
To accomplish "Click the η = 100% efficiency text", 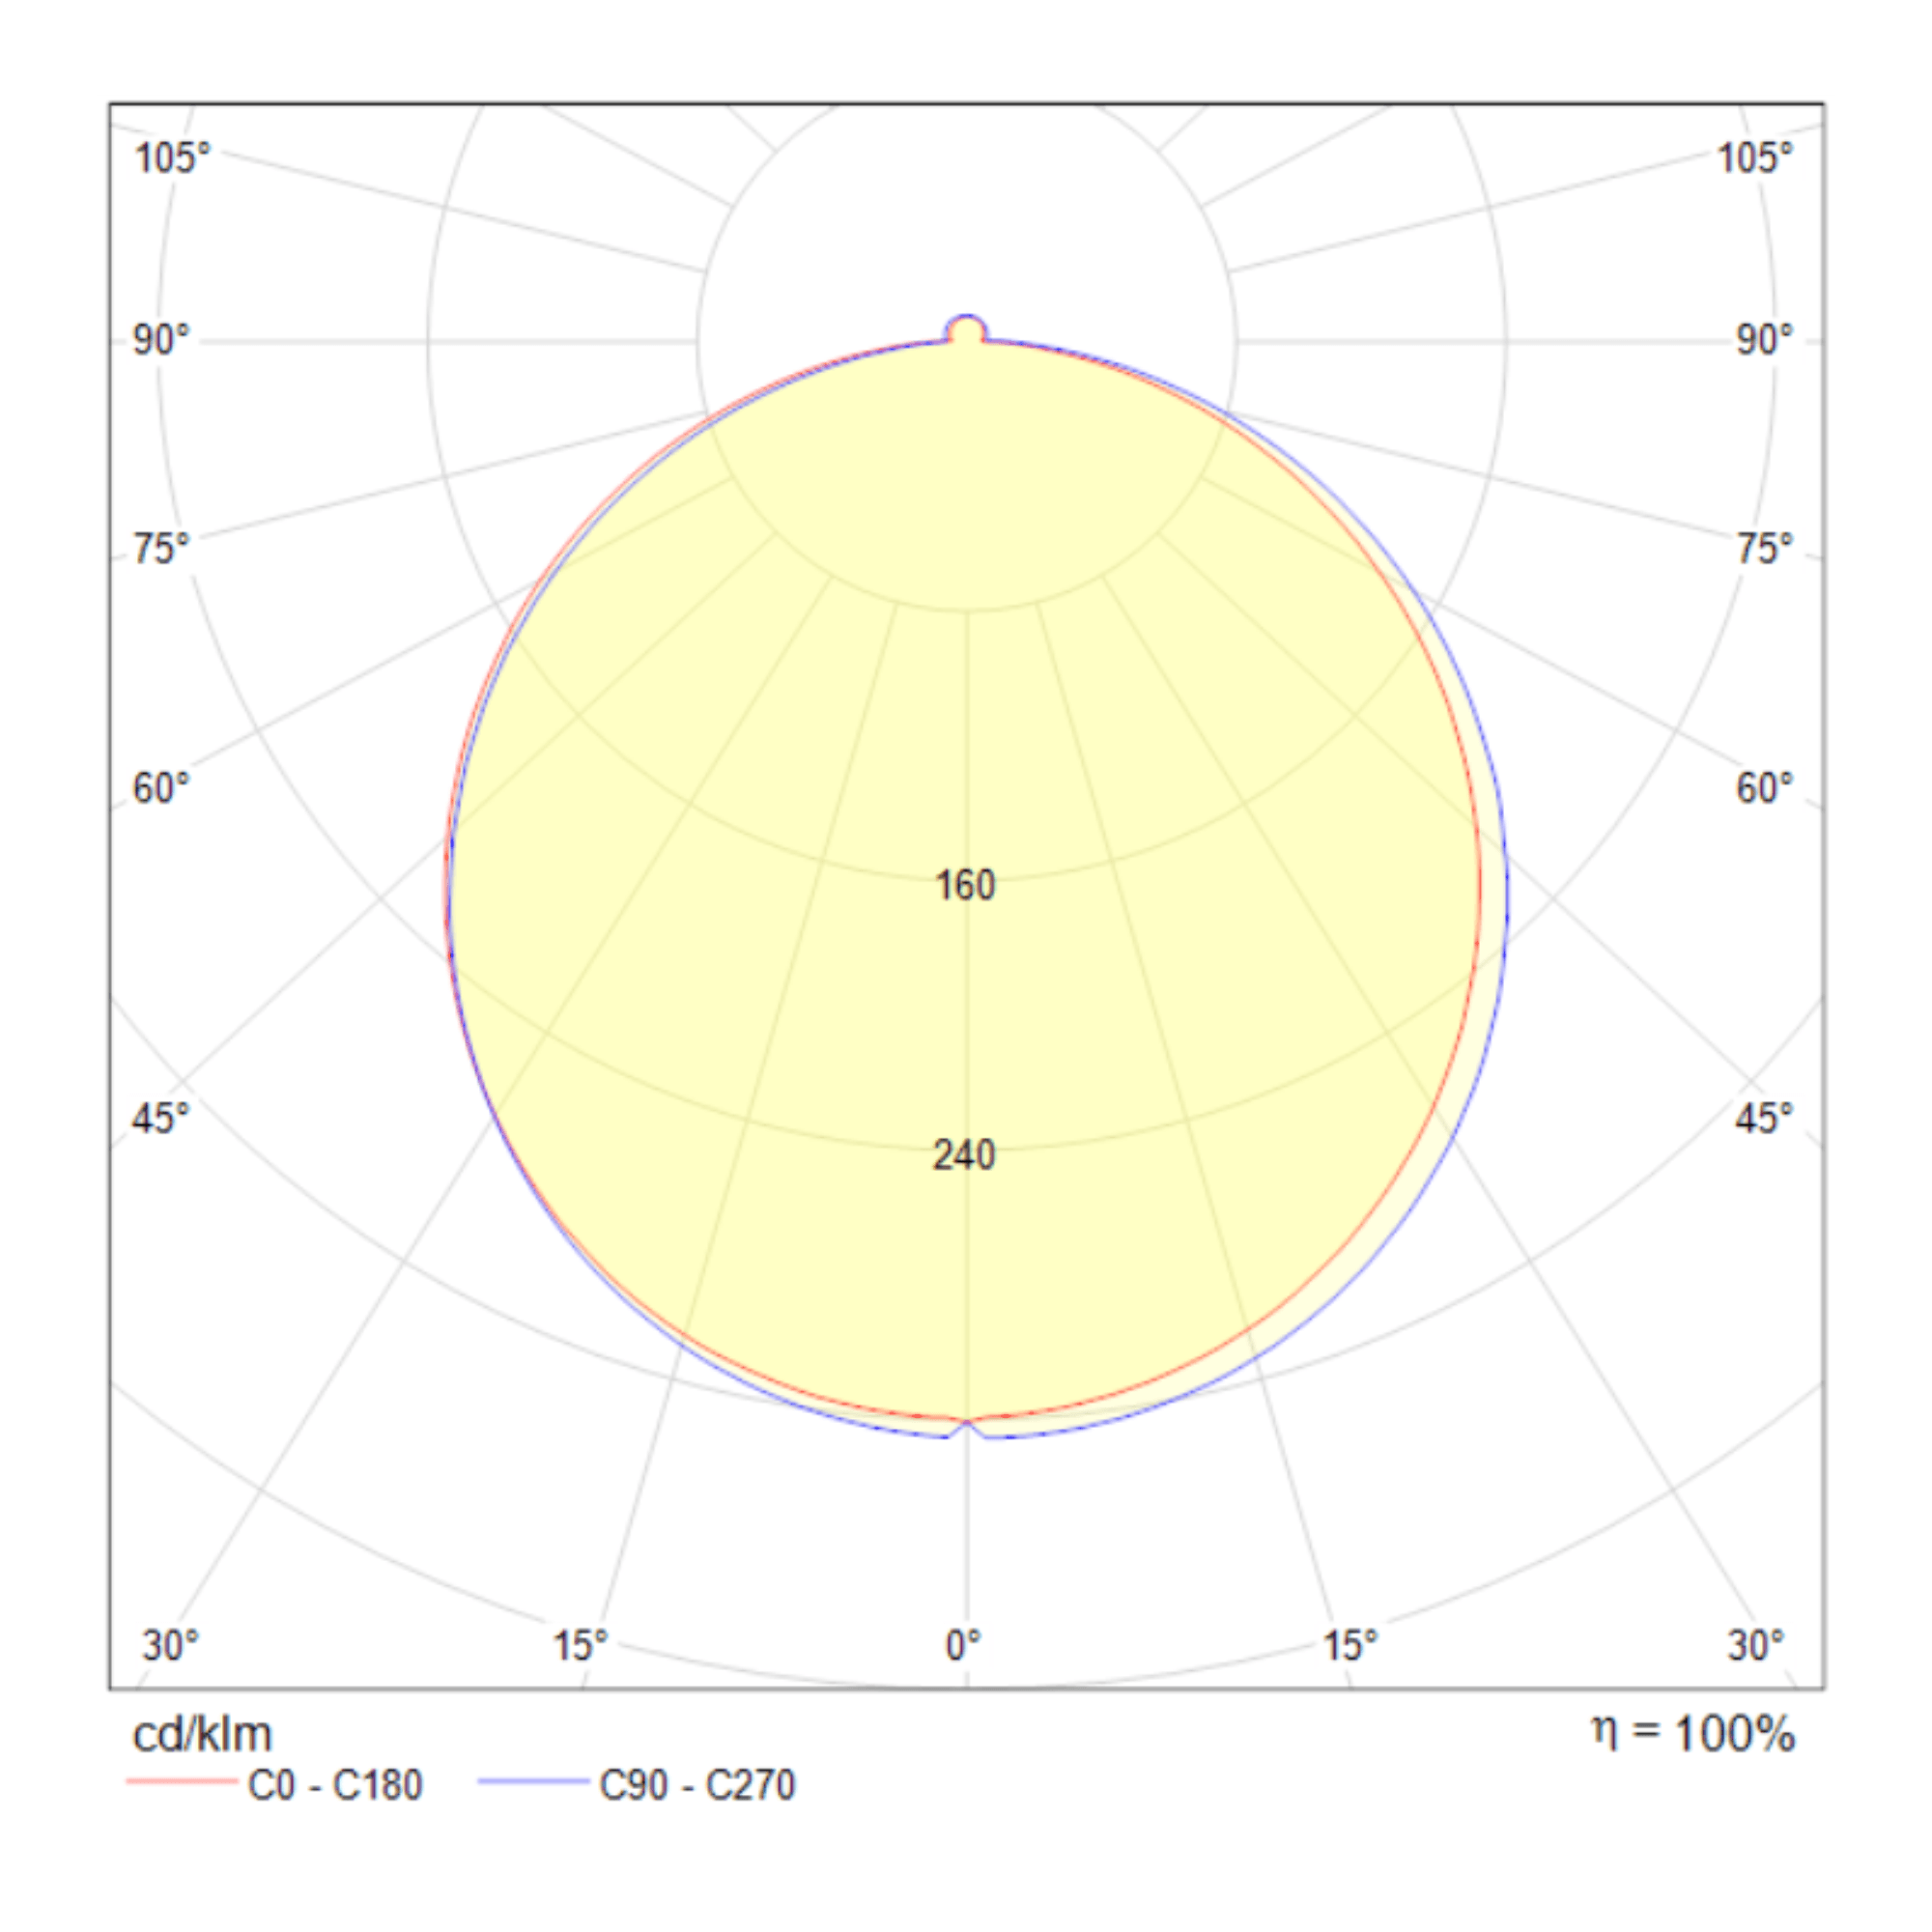I will click(1693, 1733).
